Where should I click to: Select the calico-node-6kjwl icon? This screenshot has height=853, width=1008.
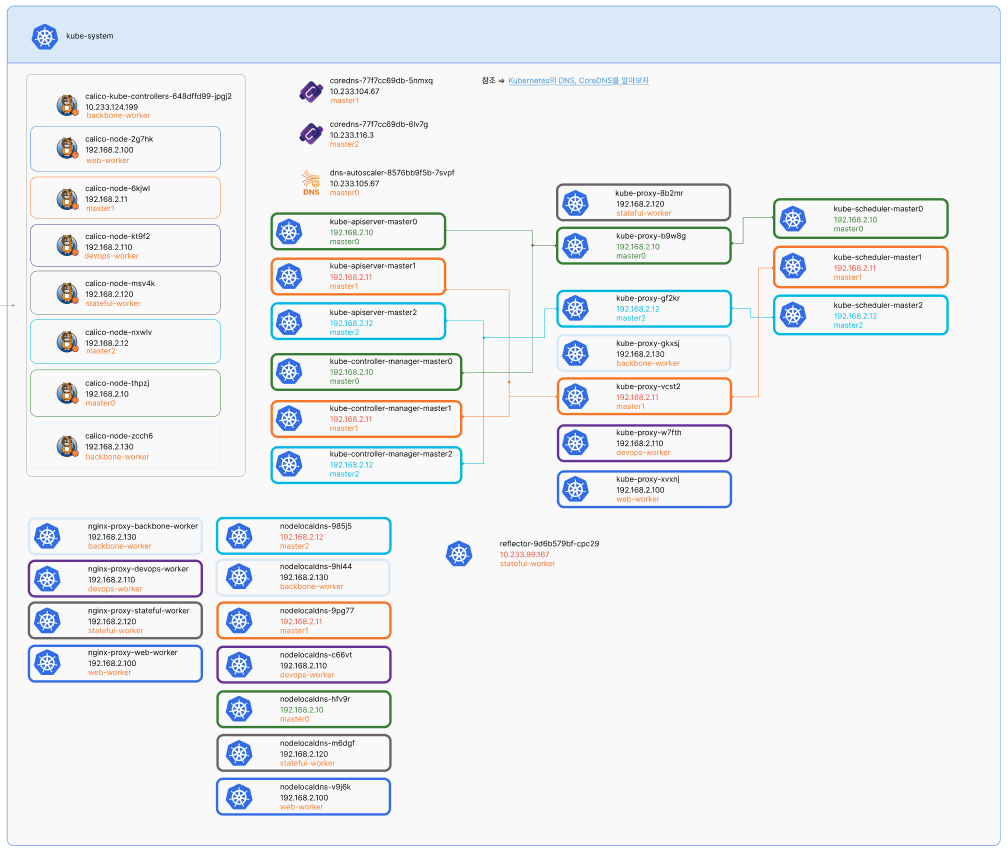click(67, 199)
